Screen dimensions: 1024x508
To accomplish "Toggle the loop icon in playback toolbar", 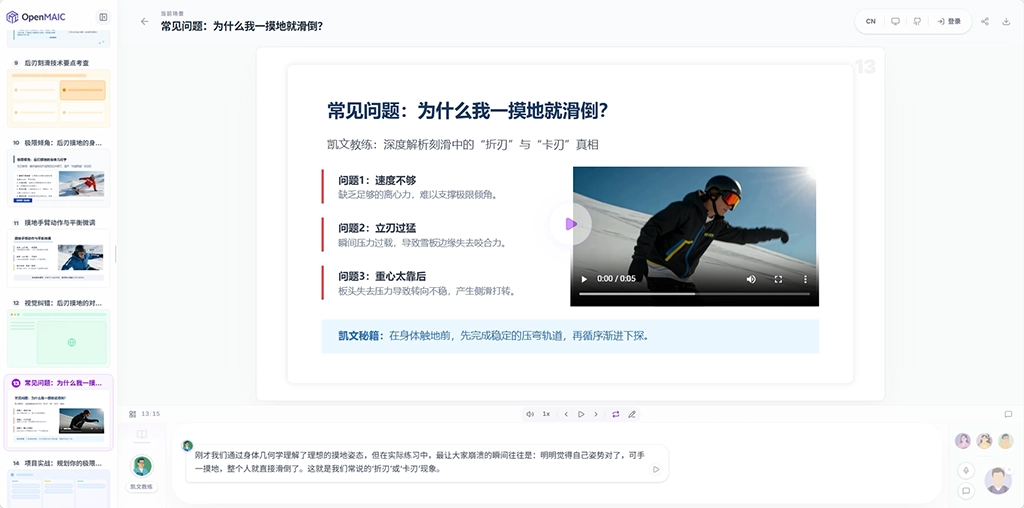I will [615, 414].
